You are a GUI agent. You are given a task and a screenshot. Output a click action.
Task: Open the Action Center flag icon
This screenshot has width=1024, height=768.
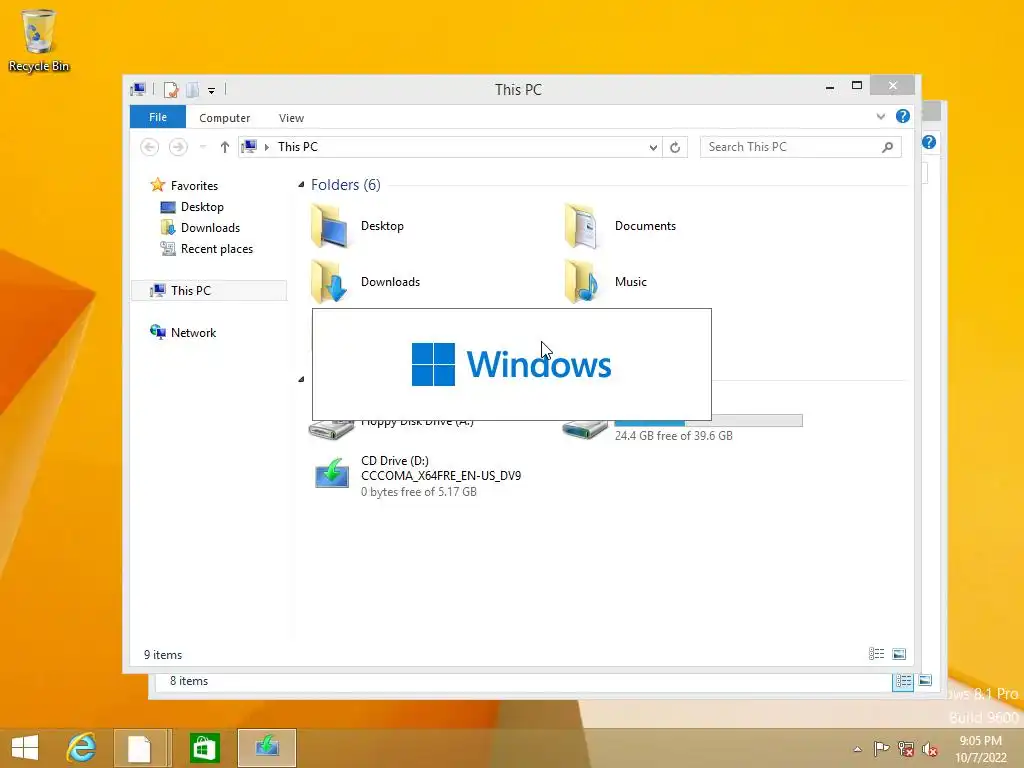tap(881, 749)
